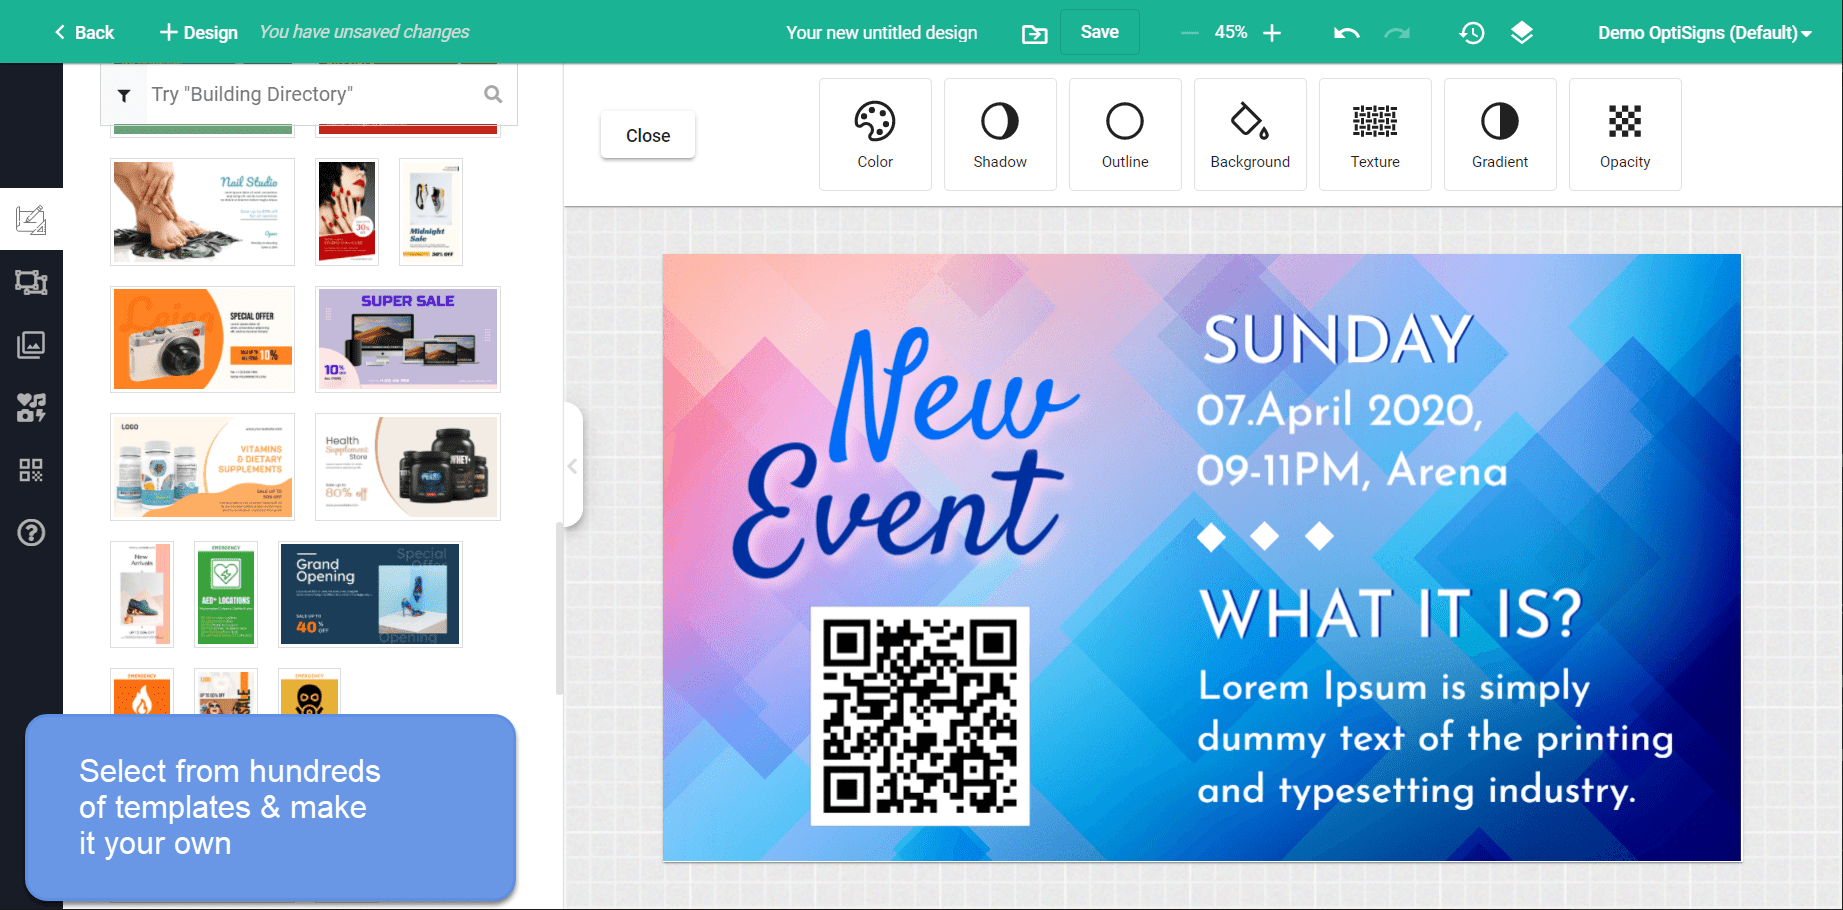Open the Opacity option
Viewport: 1843px width, 910px height.
tap(1625, 135)
